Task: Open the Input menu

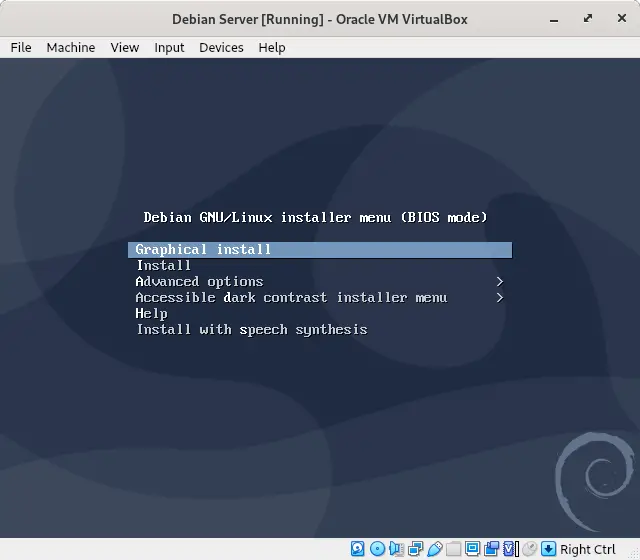Action: (x=169, y=48)
